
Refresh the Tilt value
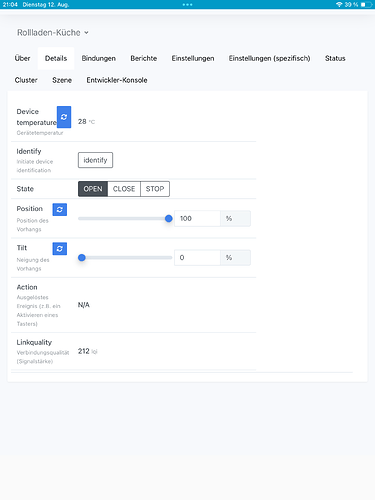click(60, 249)
